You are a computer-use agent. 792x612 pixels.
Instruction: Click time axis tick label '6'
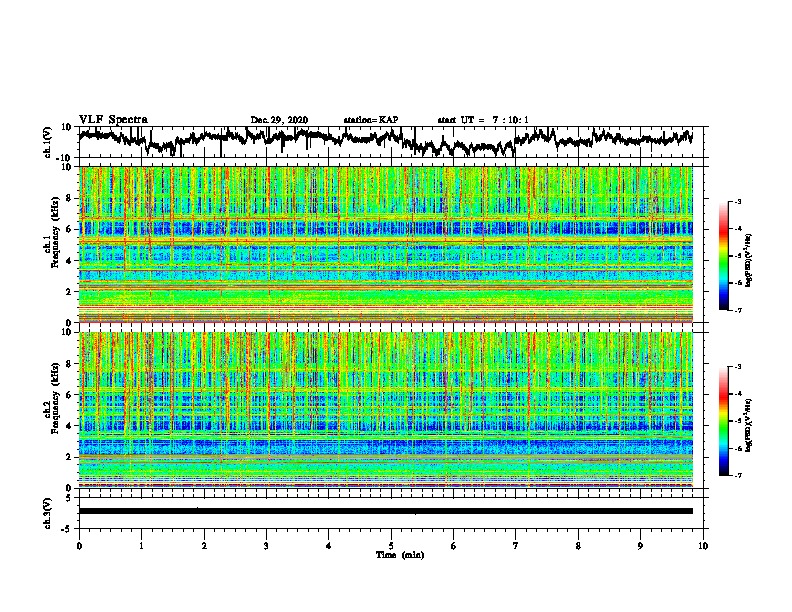click(x=454, y=546)
